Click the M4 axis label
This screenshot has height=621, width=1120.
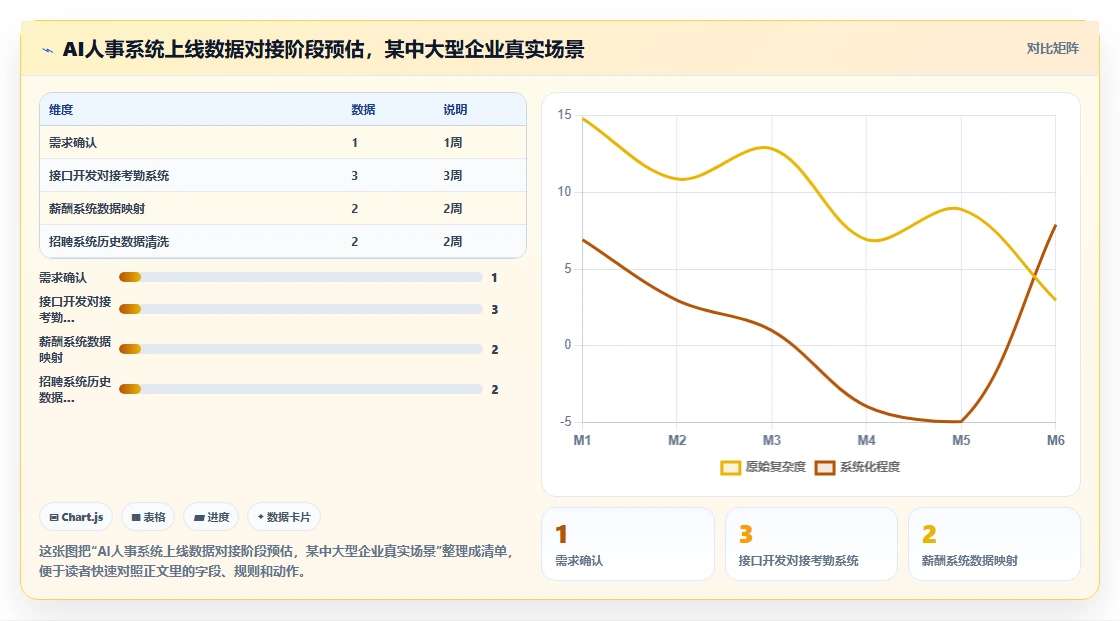click(866, 440)
